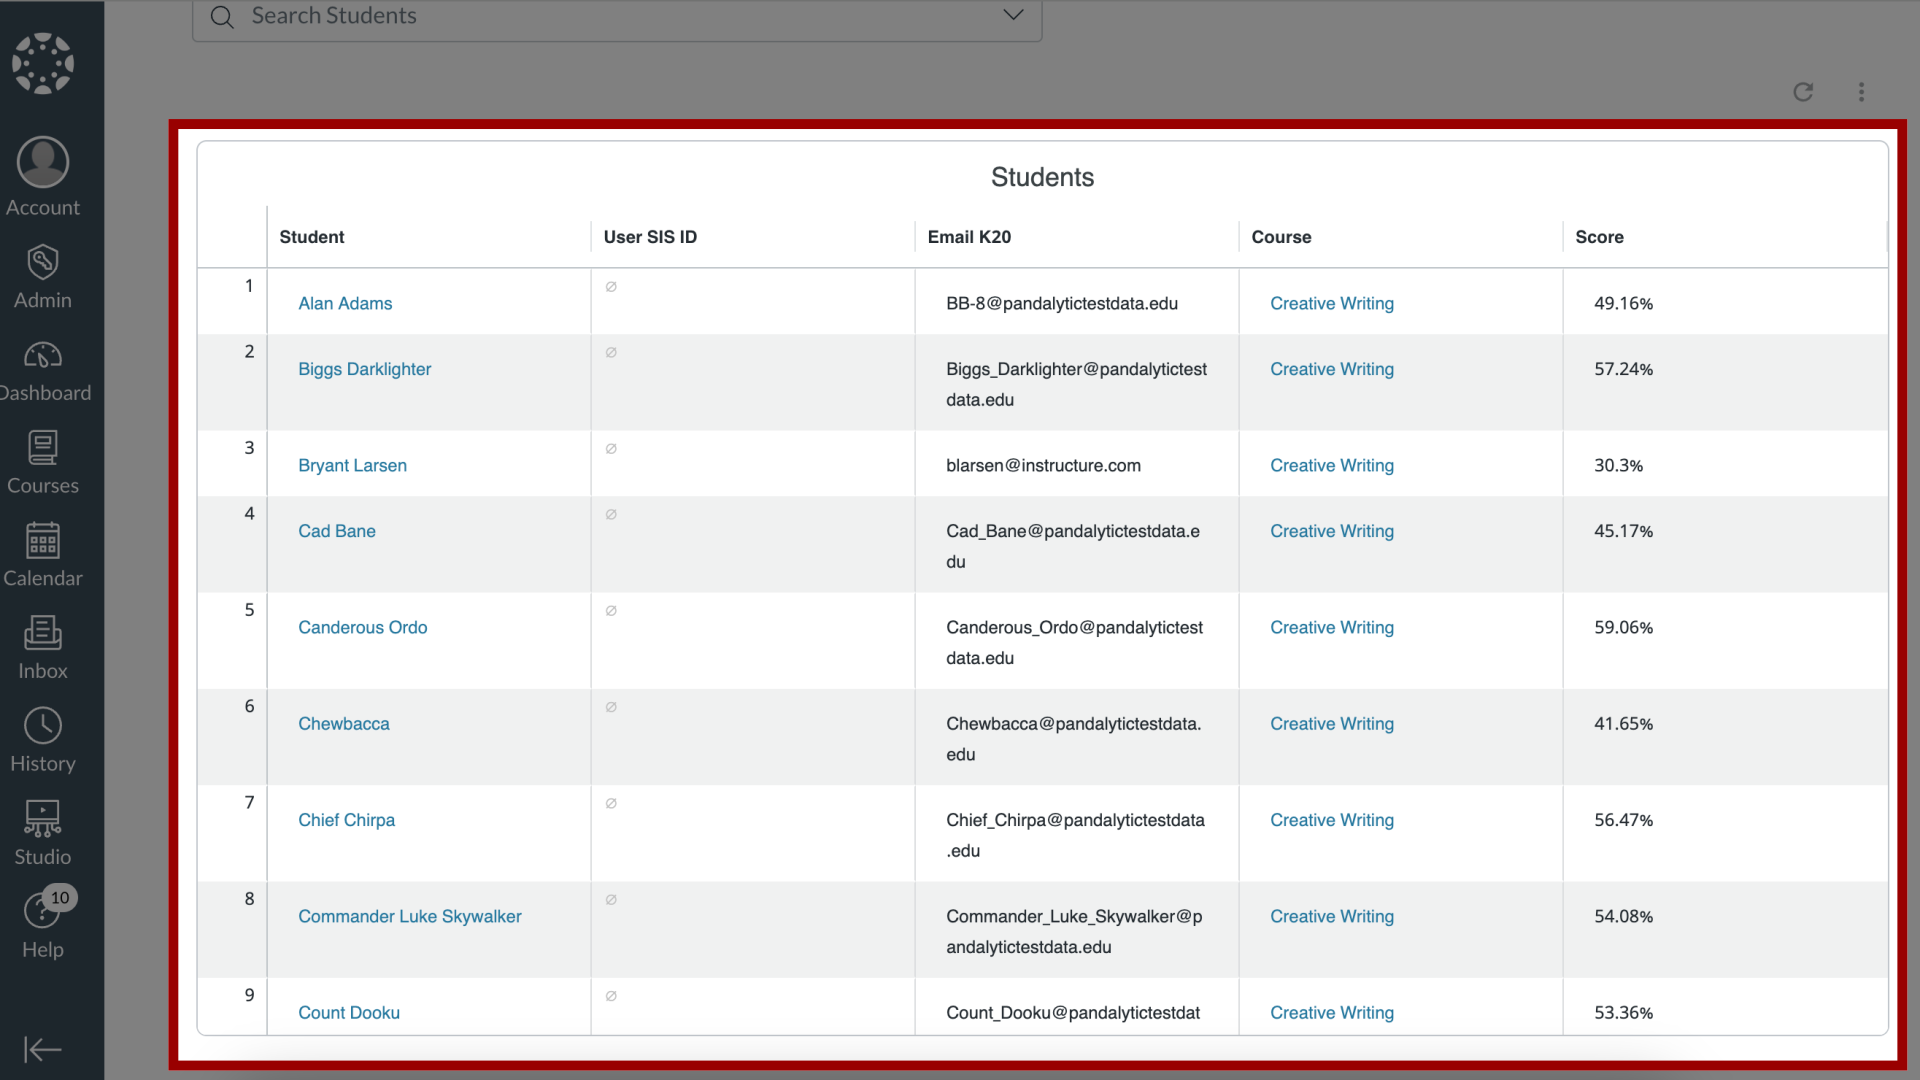Click the null SIS ID icon for Chewbacca

(x=611, y=708)
